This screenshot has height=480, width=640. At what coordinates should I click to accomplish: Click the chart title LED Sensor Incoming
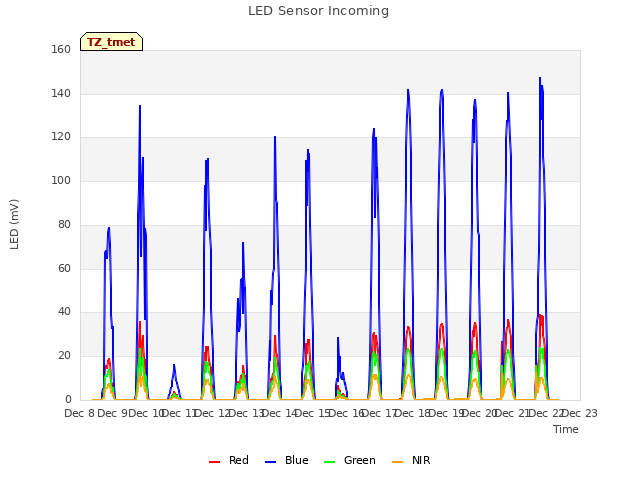[318, 11]
